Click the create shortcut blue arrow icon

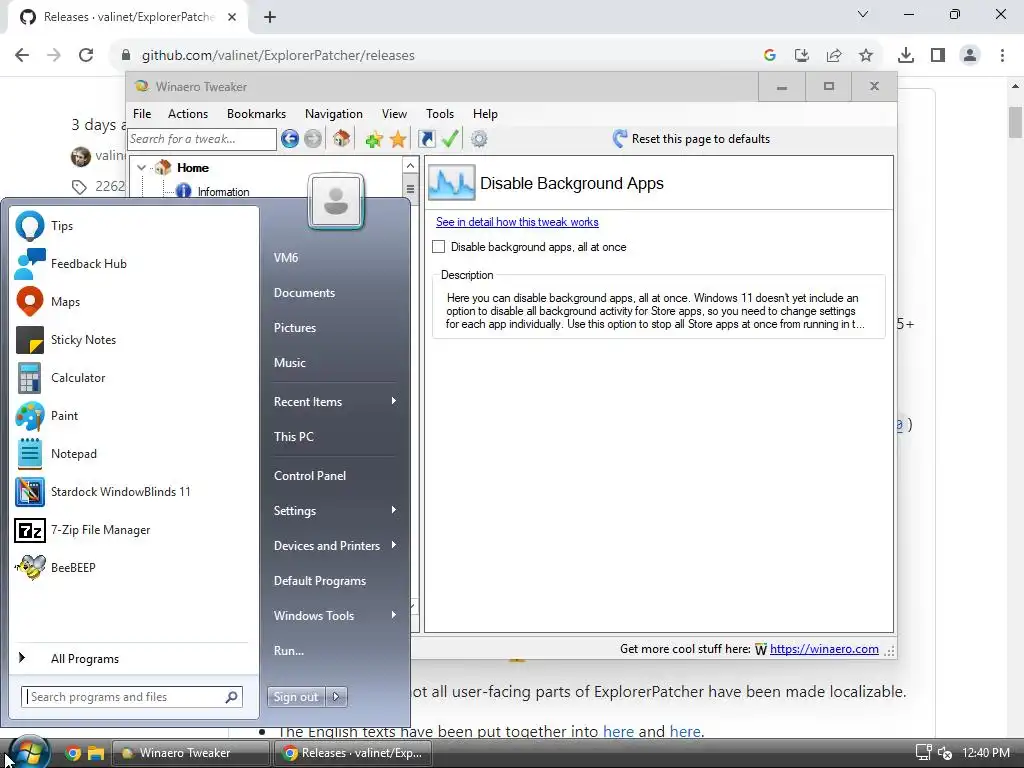[x=426, y=138]
